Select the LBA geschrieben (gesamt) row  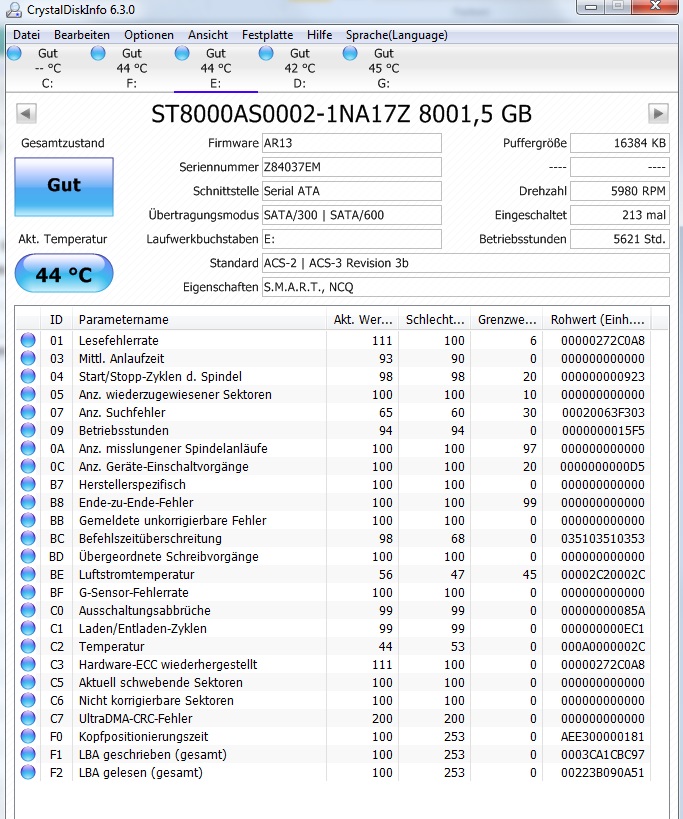coord(334,755)
